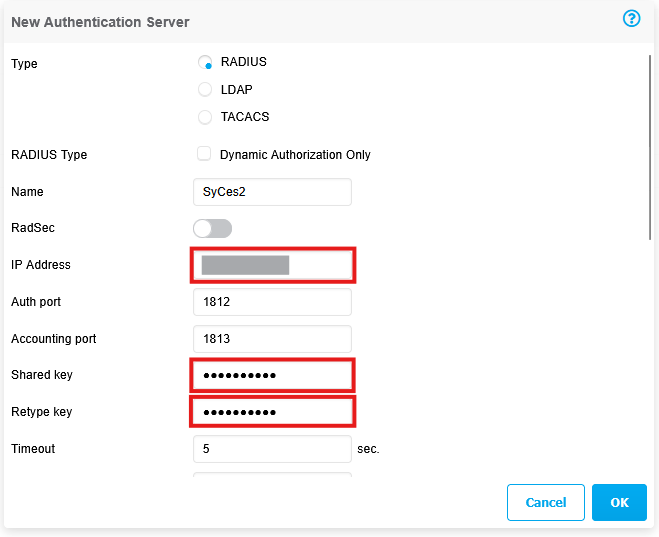Toggle the RadSec switch
The image size is (659, 537).
pyautogui.click(x=212, y=229)
